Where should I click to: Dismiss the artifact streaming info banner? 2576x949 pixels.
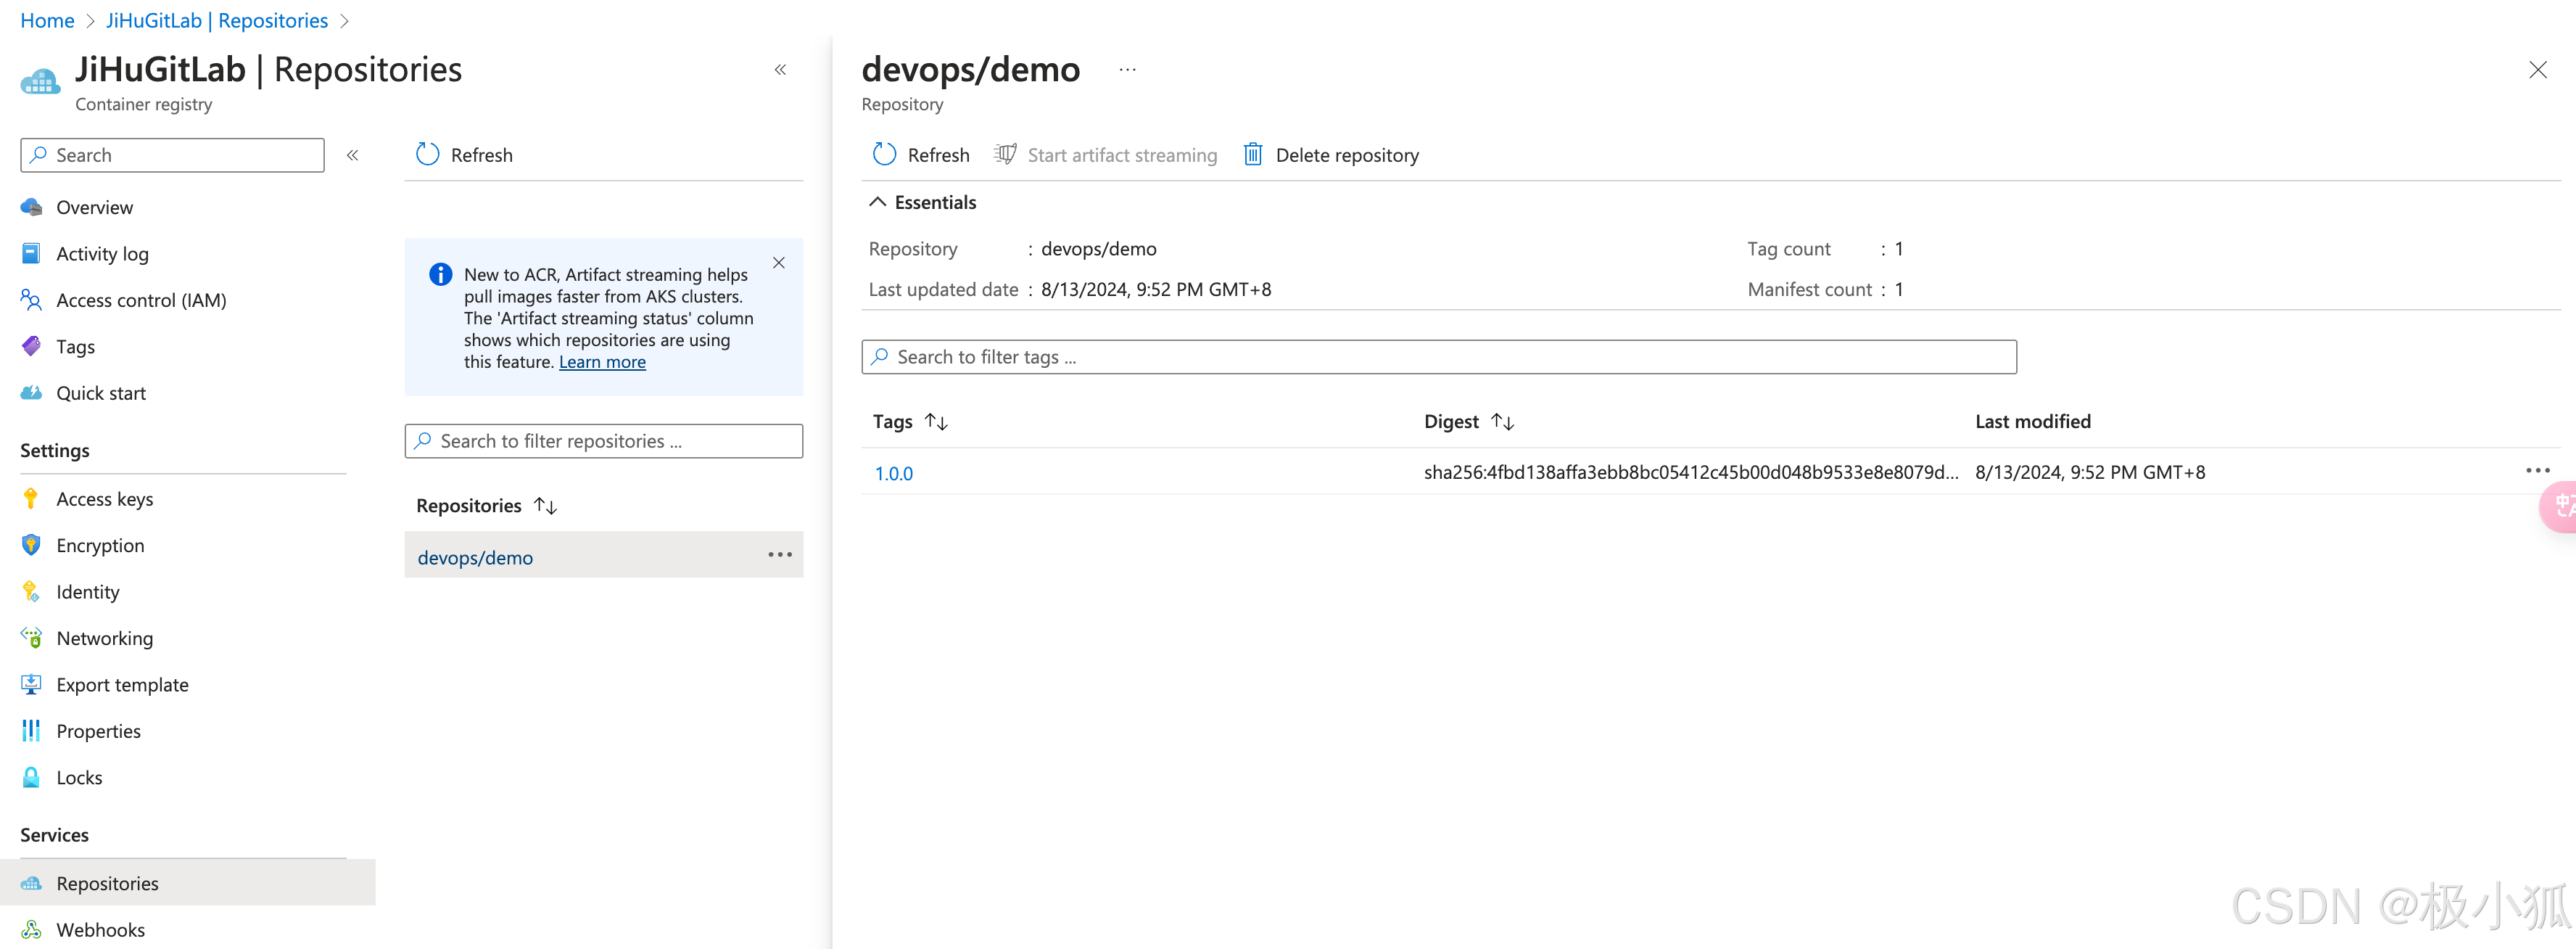[779, 263]
